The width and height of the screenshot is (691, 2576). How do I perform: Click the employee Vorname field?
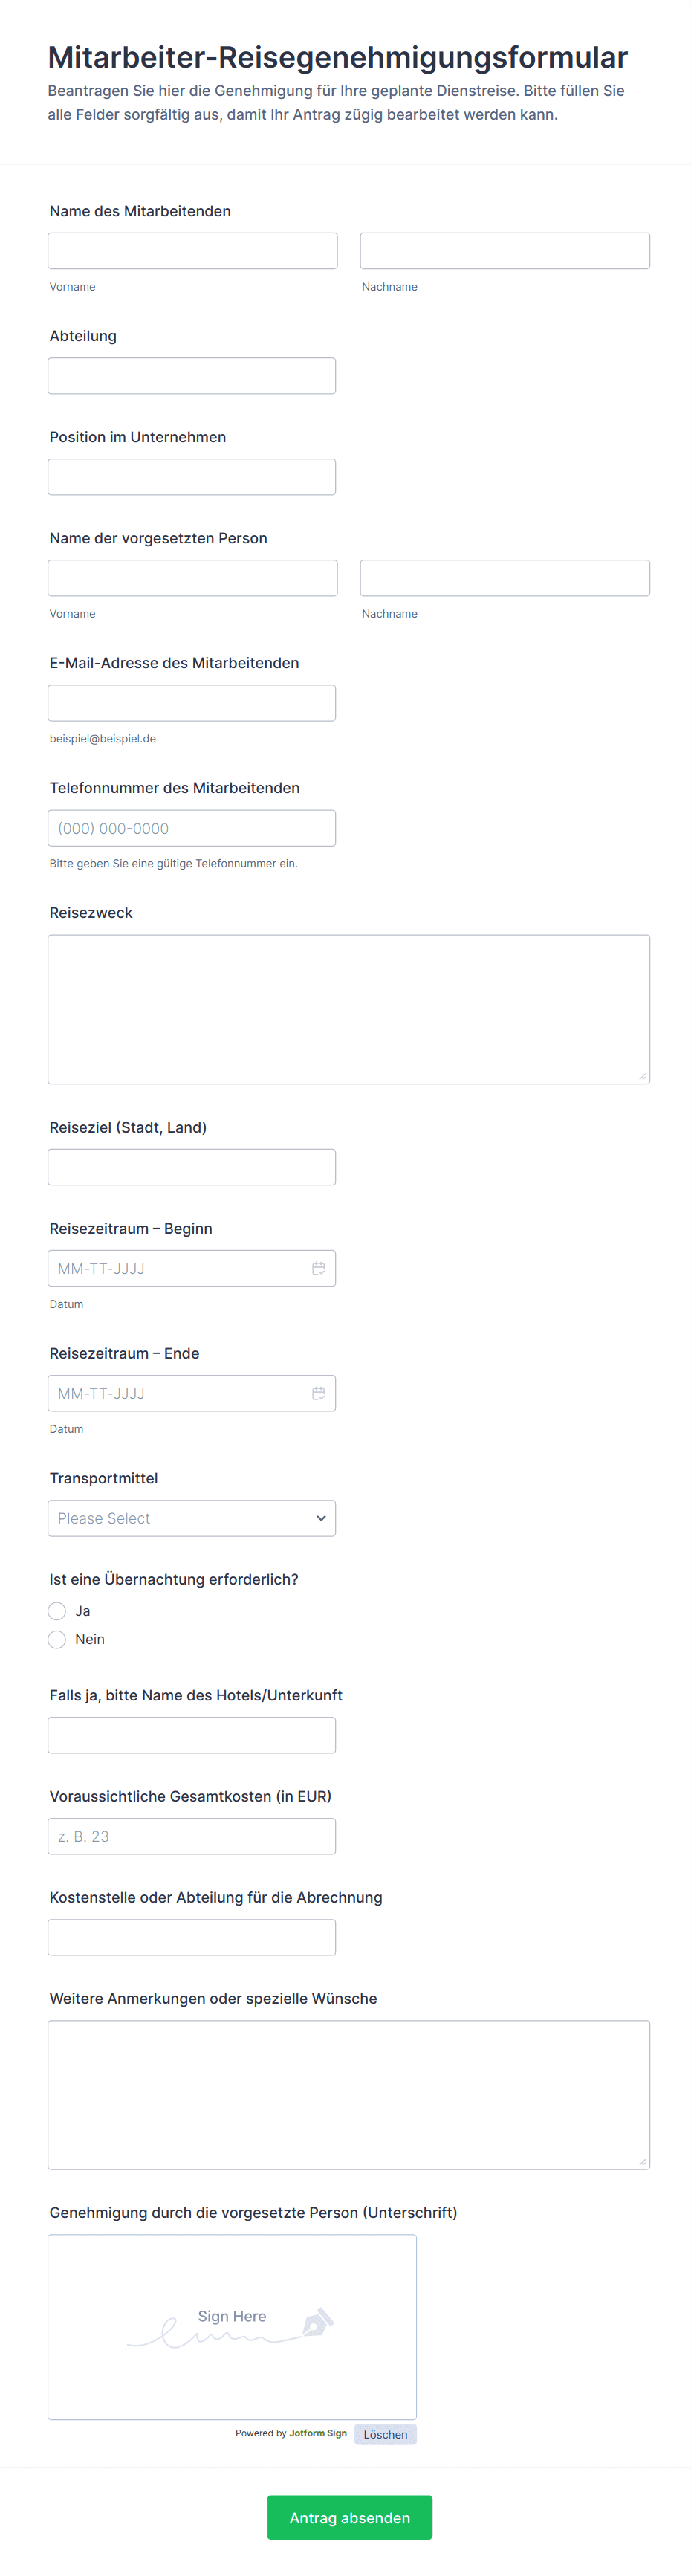192,251
